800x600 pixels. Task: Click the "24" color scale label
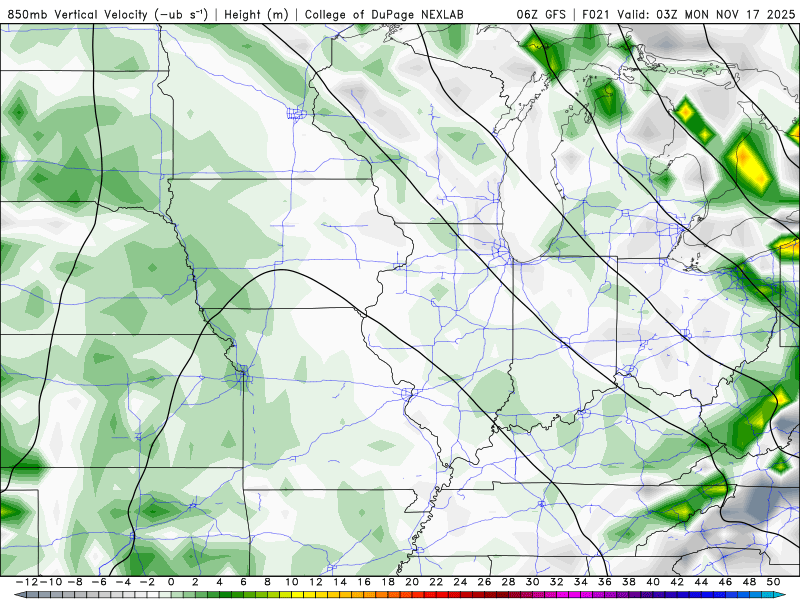tap(460, 582)
